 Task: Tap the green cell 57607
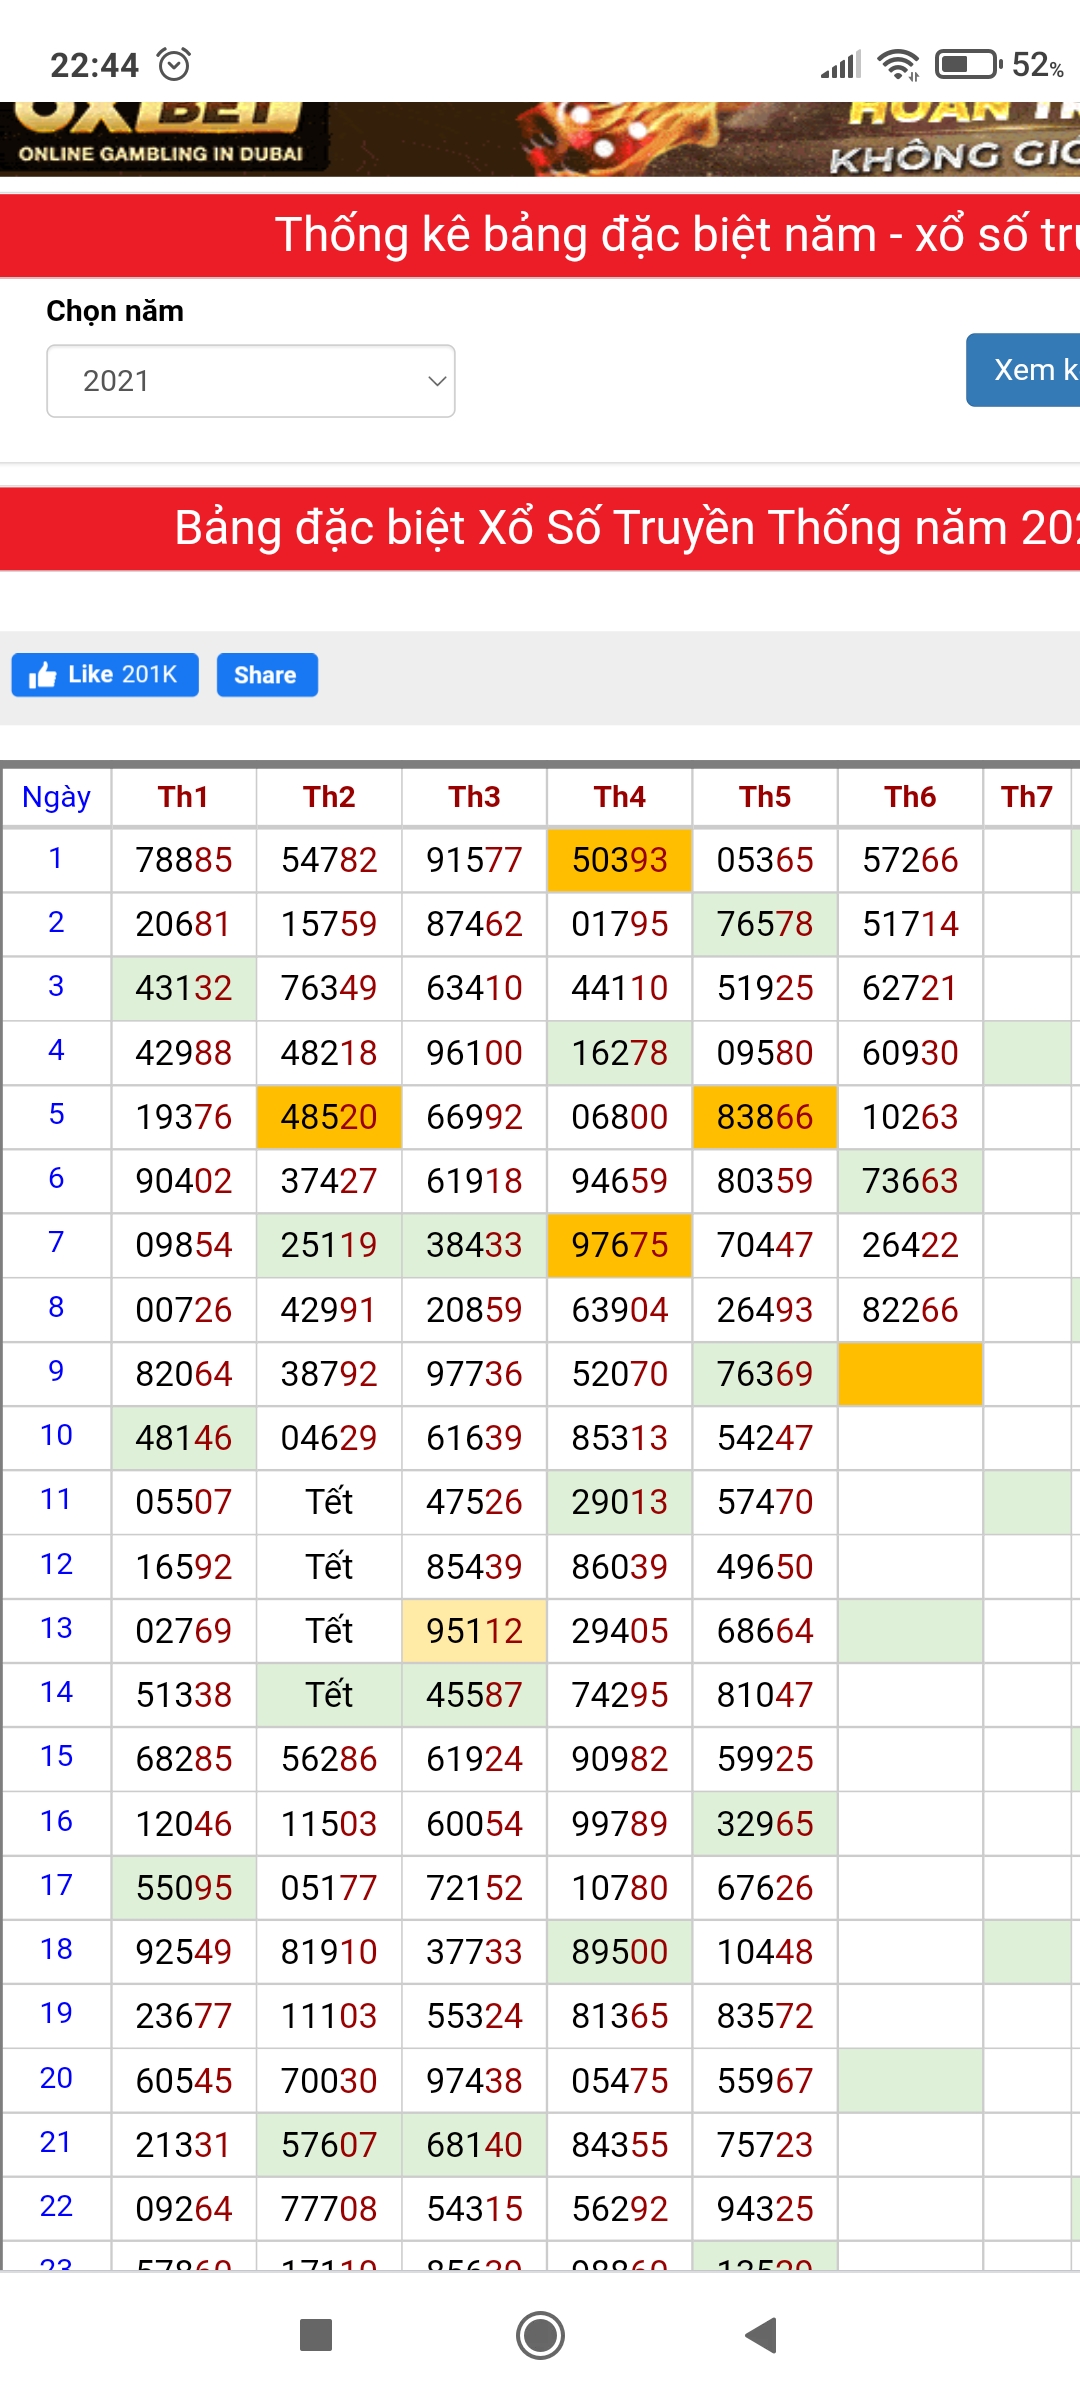point(329,2145)
